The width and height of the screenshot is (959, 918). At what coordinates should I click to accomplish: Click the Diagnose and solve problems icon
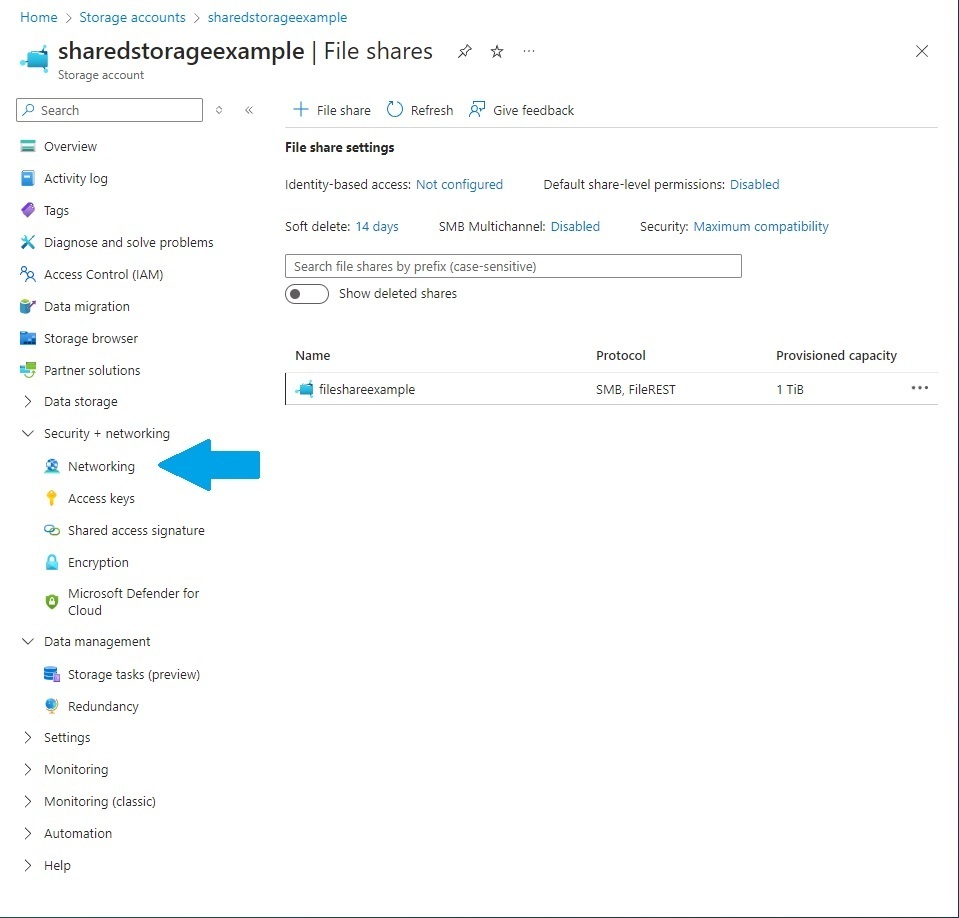(28, 242)
